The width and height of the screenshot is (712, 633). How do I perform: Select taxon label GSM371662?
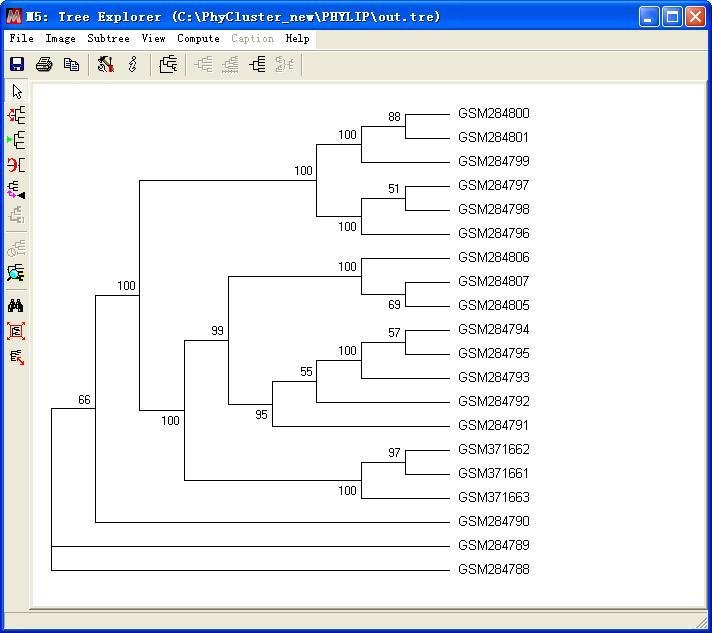tap(494, 450)
